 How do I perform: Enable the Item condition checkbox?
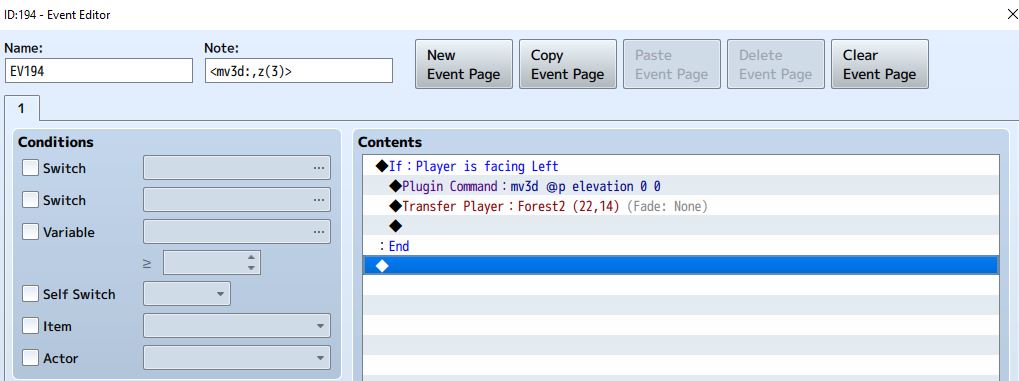click(x=31, y=326)
